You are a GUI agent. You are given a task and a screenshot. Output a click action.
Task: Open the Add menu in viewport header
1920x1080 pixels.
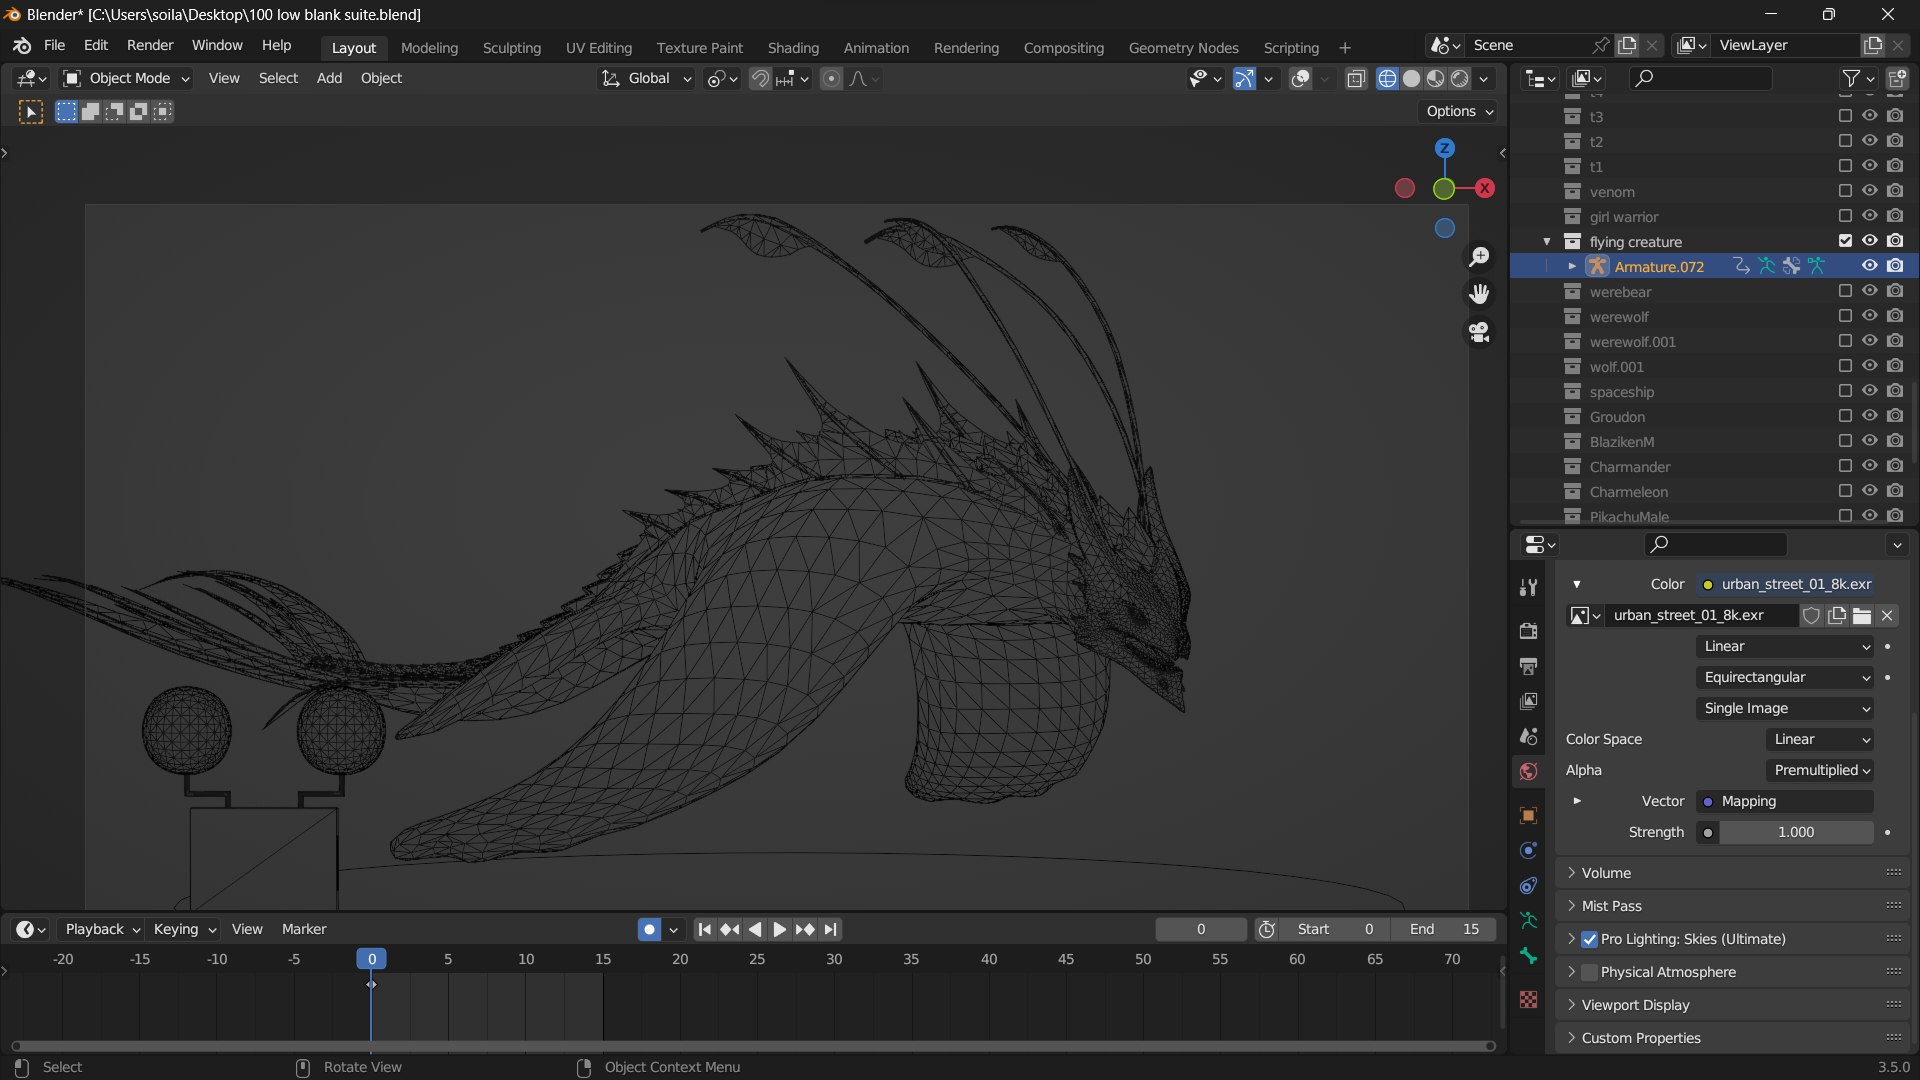(x=329, y=79)
